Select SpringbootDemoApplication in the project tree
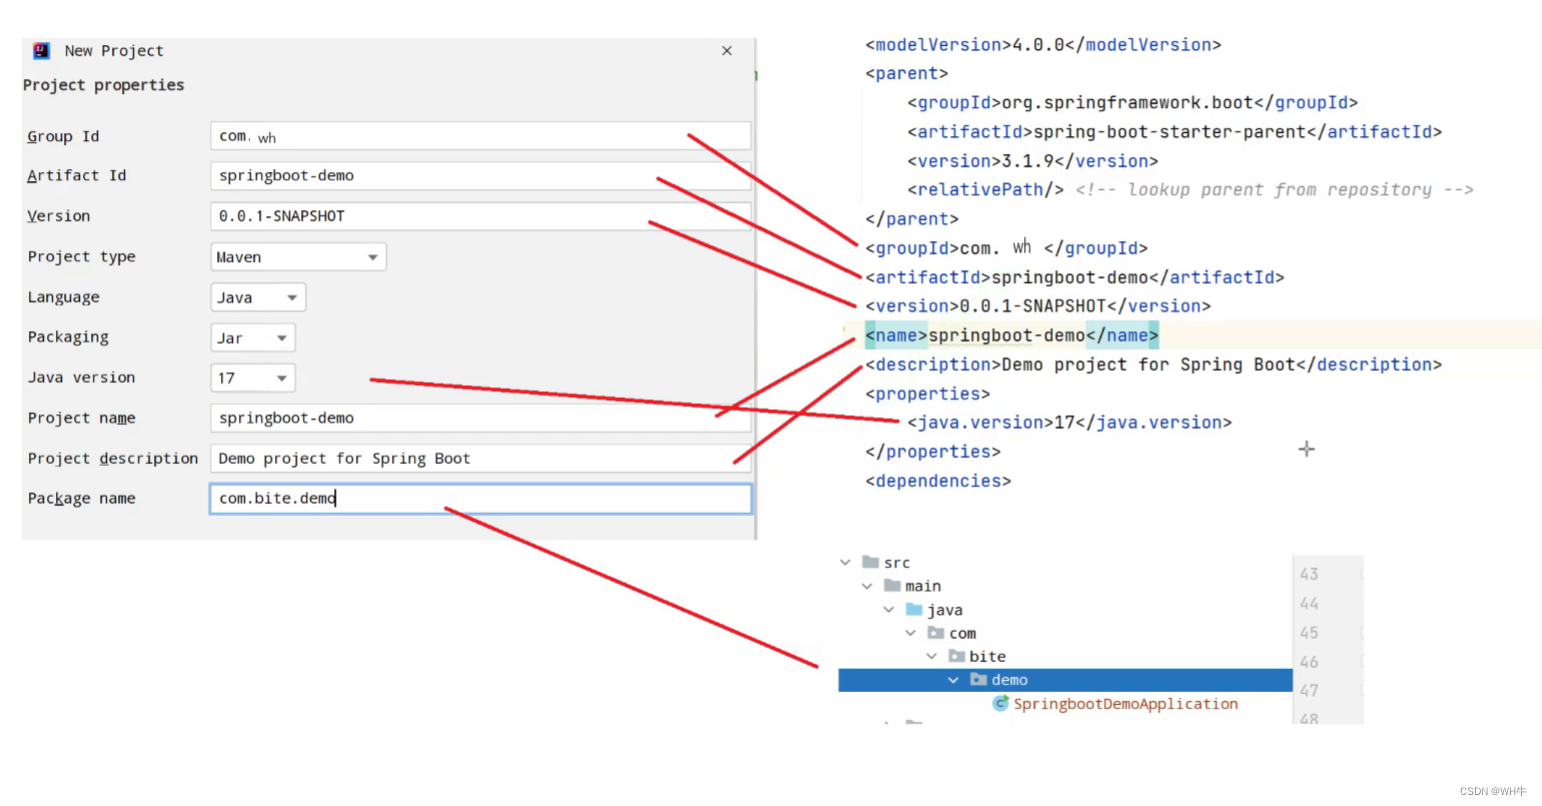 [1125, 704]
